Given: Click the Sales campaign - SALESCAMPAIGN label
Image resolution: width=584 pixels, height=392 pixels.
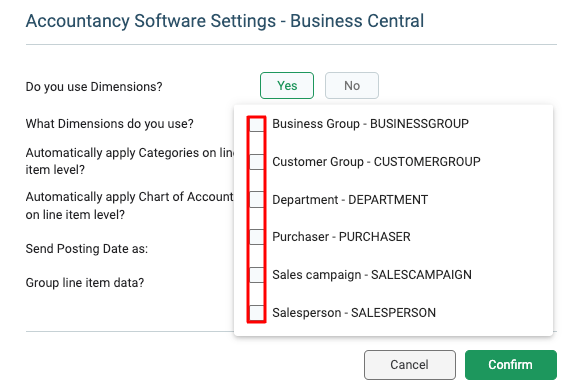Looking at the screenshot, I should (x=372, y=275).
